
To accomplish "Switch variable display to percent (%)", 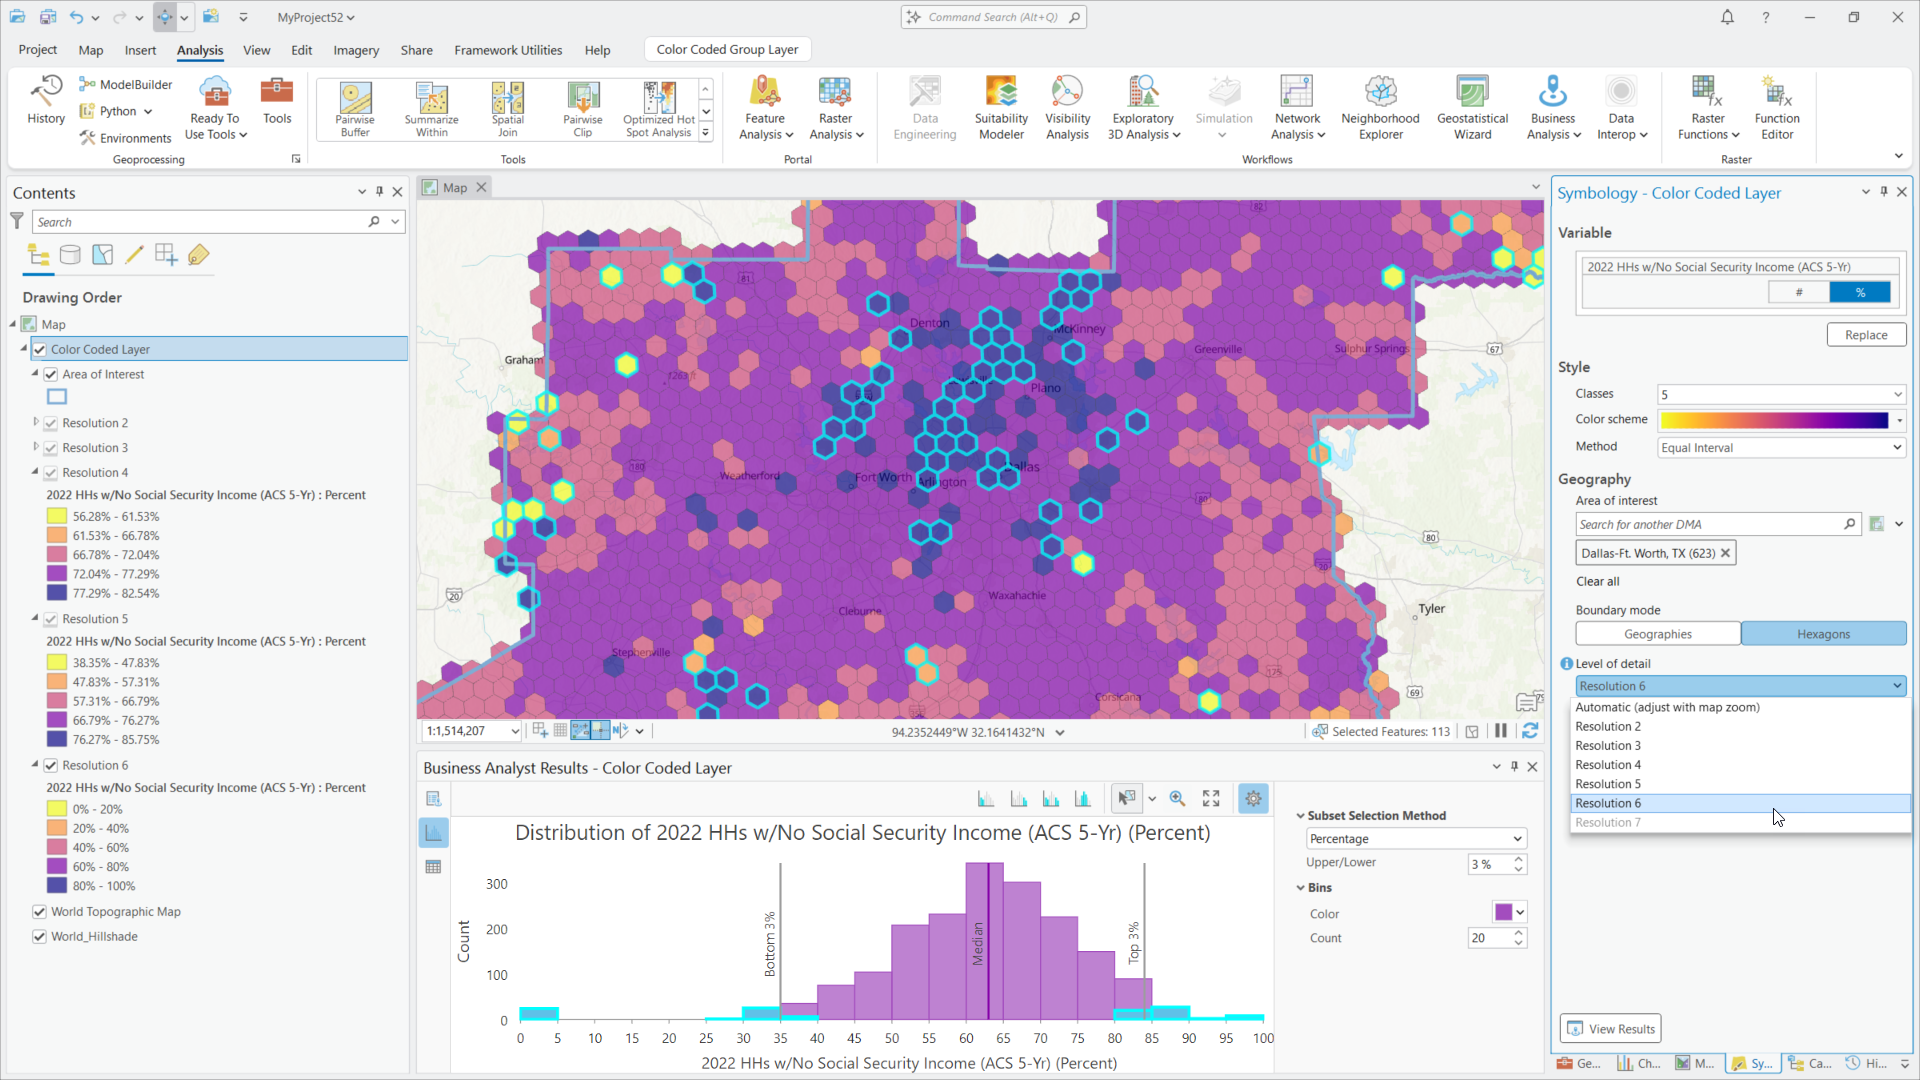I will point(1860,292).
